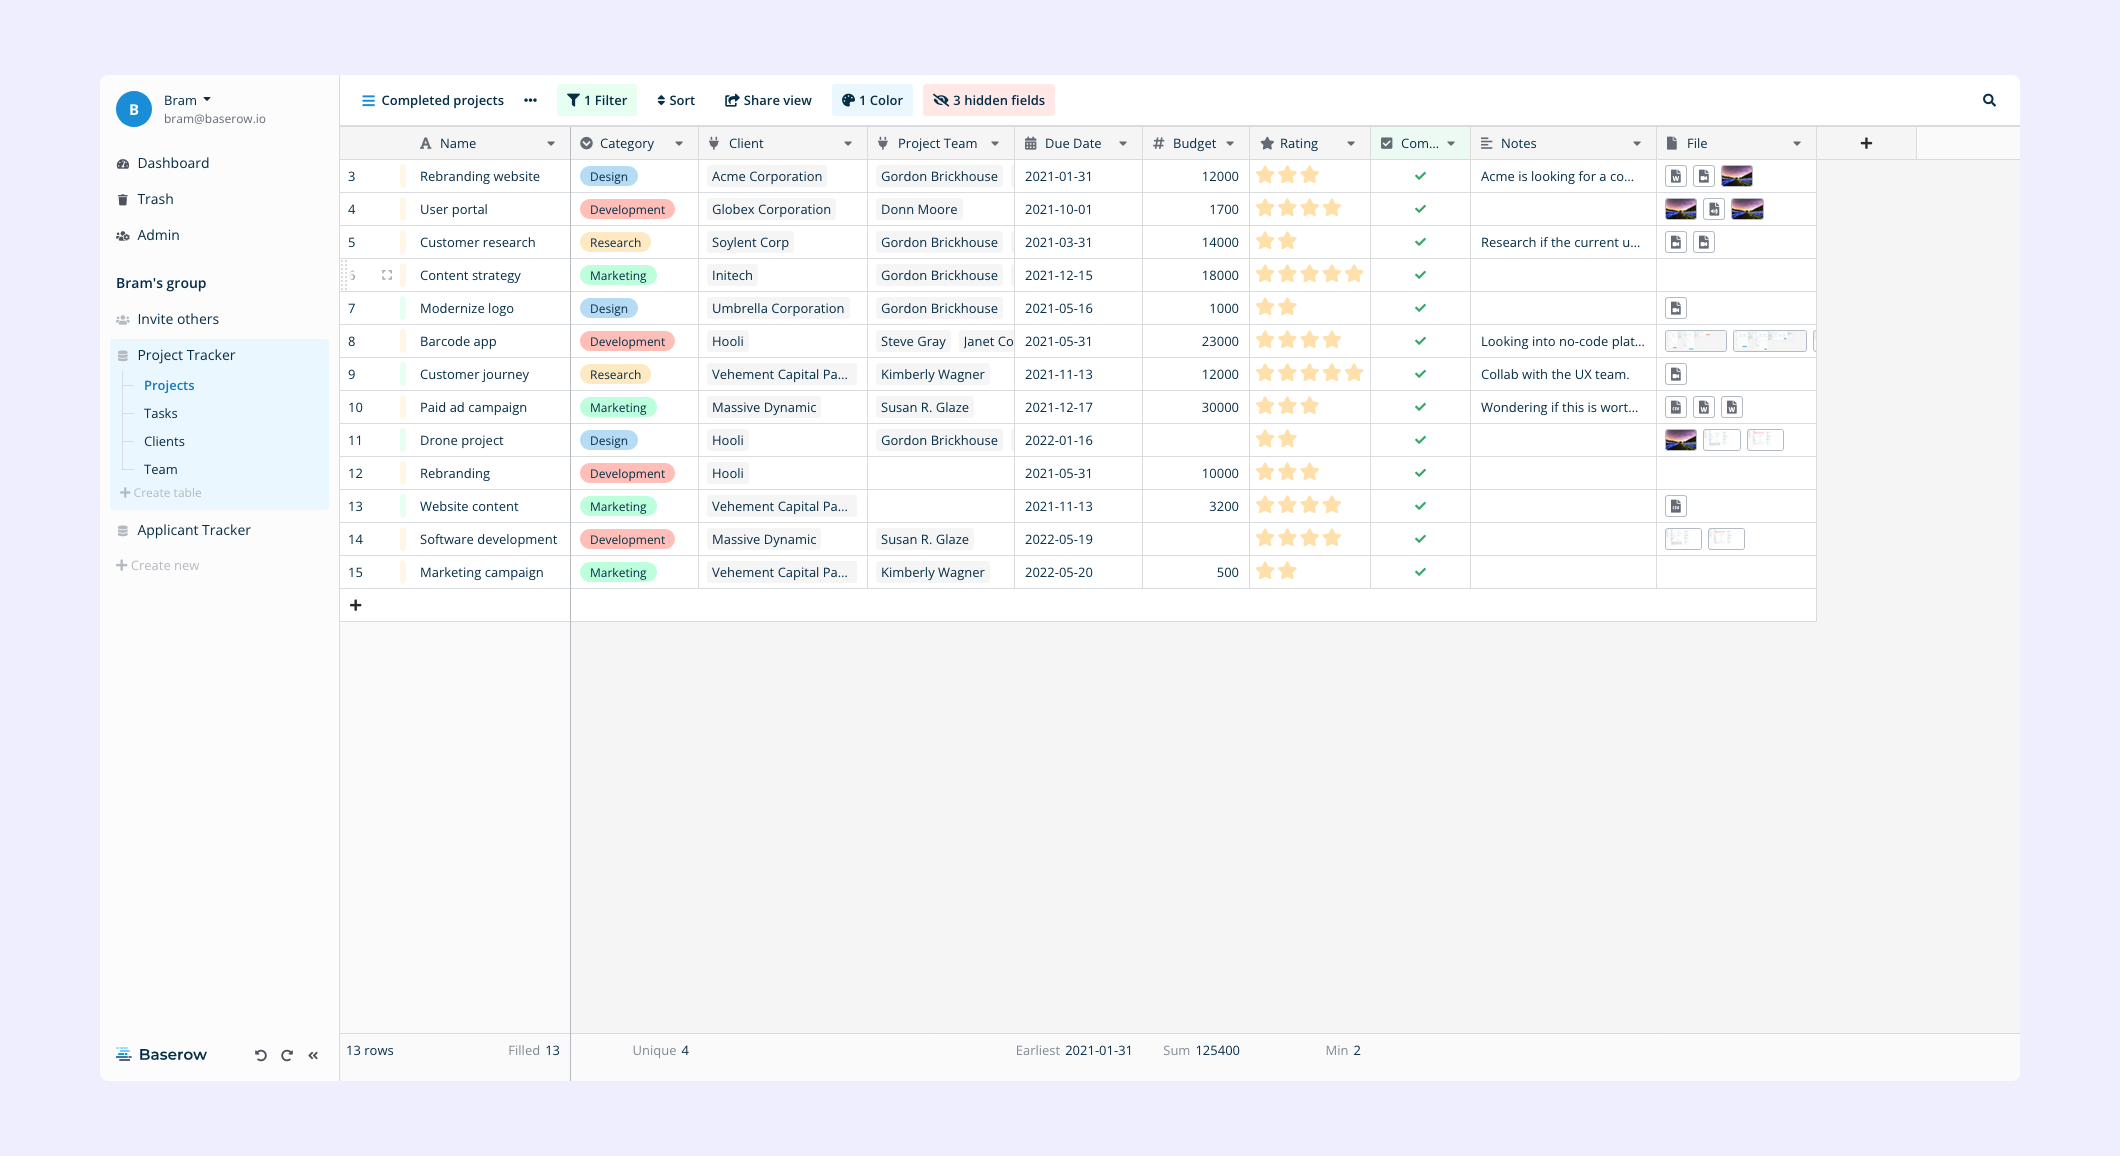Click the redo arrow icon

coord(287,1055)
